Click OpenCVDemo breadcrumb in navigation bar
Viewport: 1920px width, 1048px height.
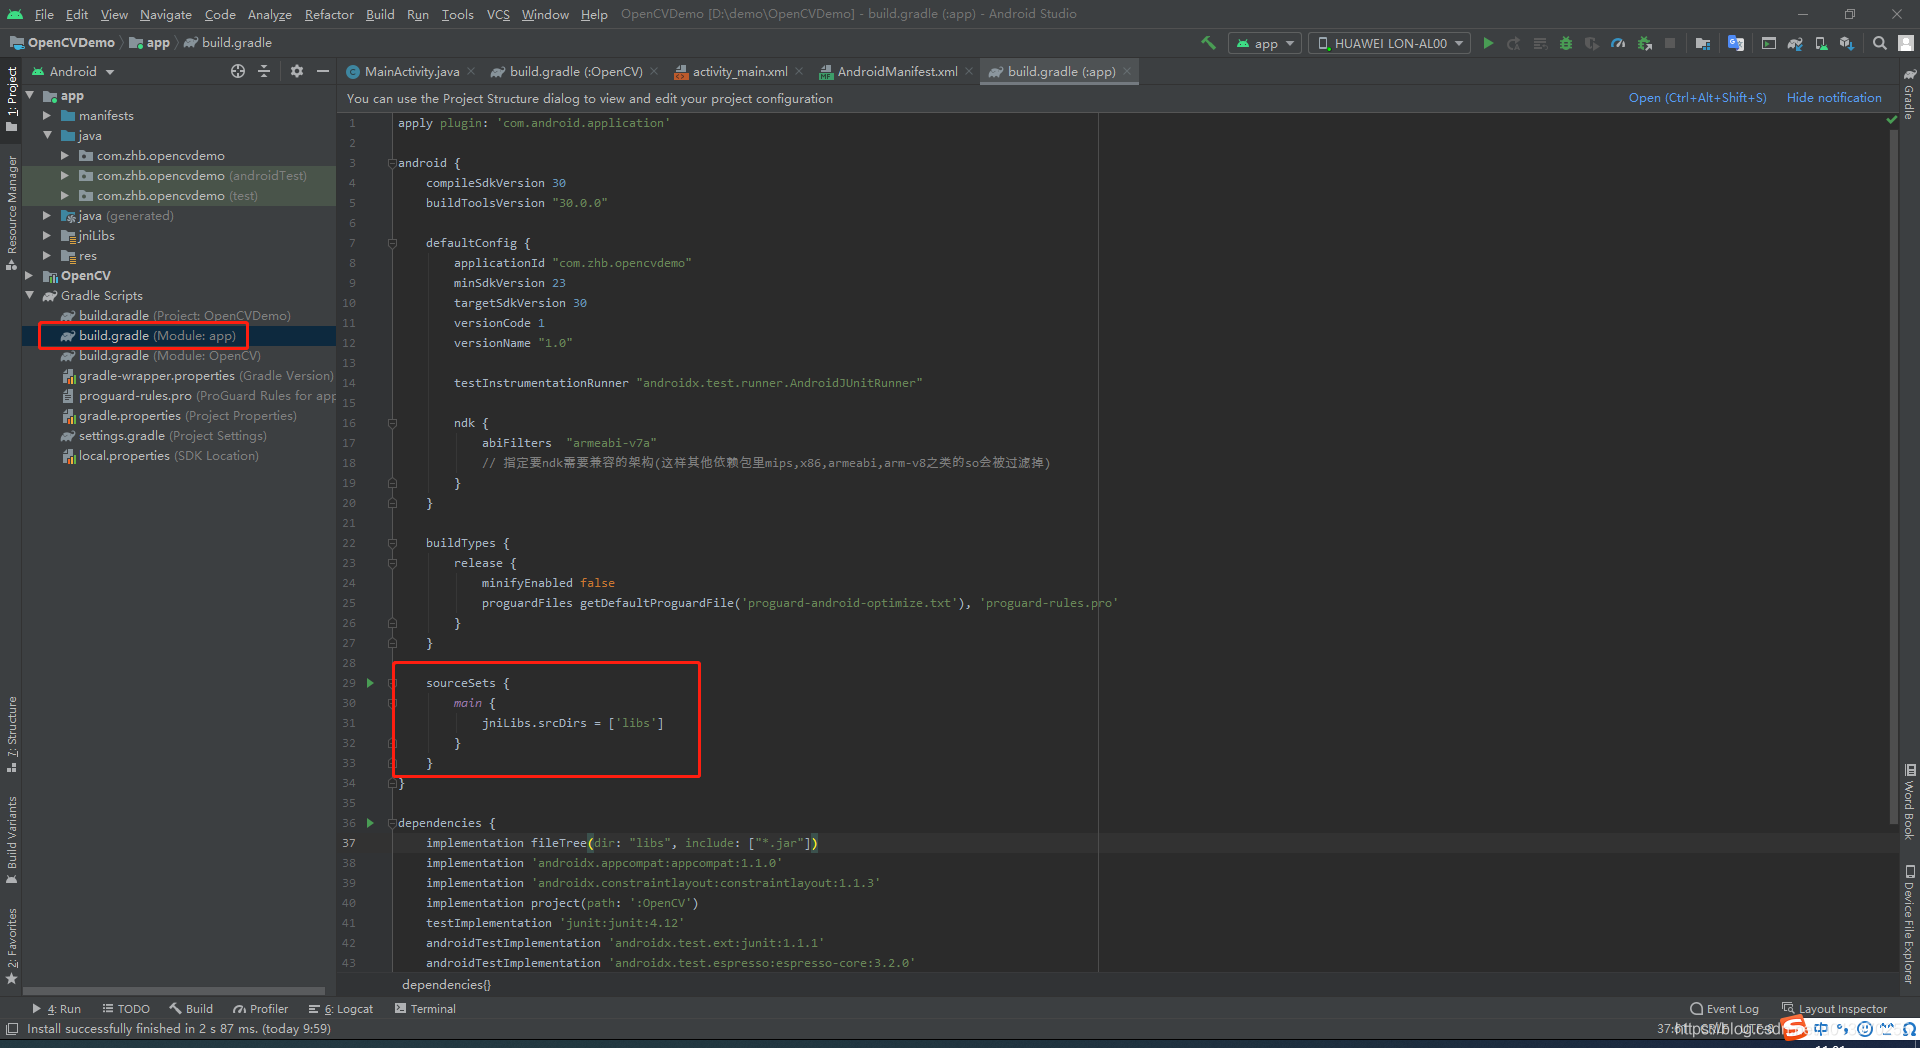click(62, 43)
